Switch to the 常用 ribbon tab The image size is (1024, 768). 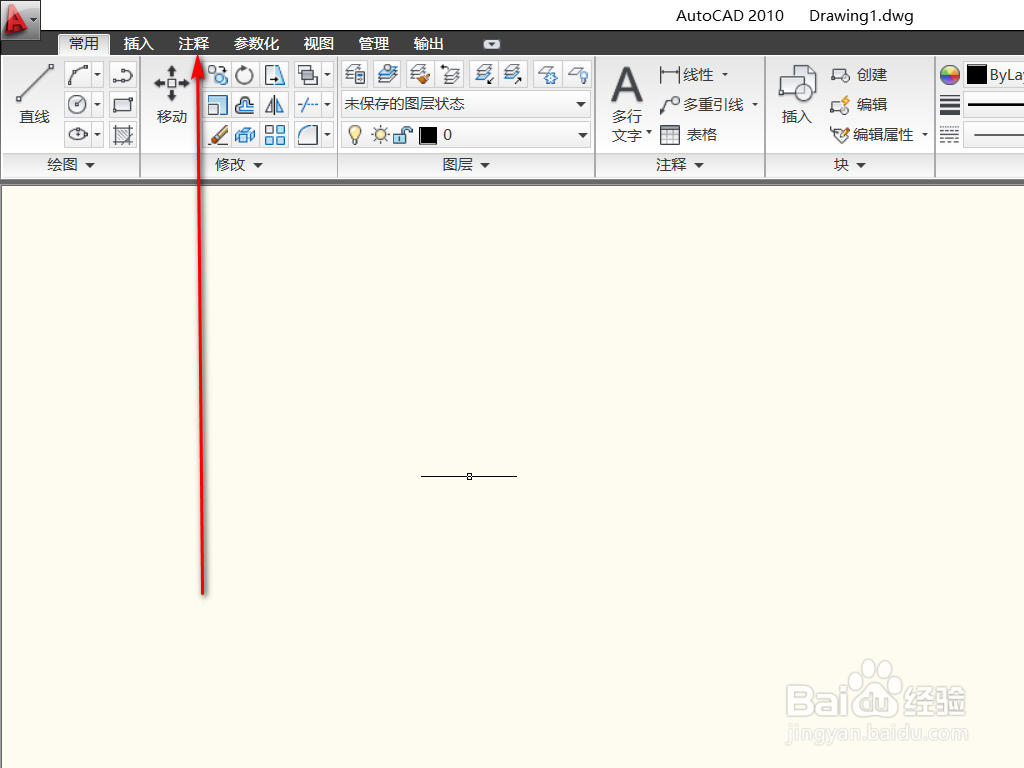[84, 44]
